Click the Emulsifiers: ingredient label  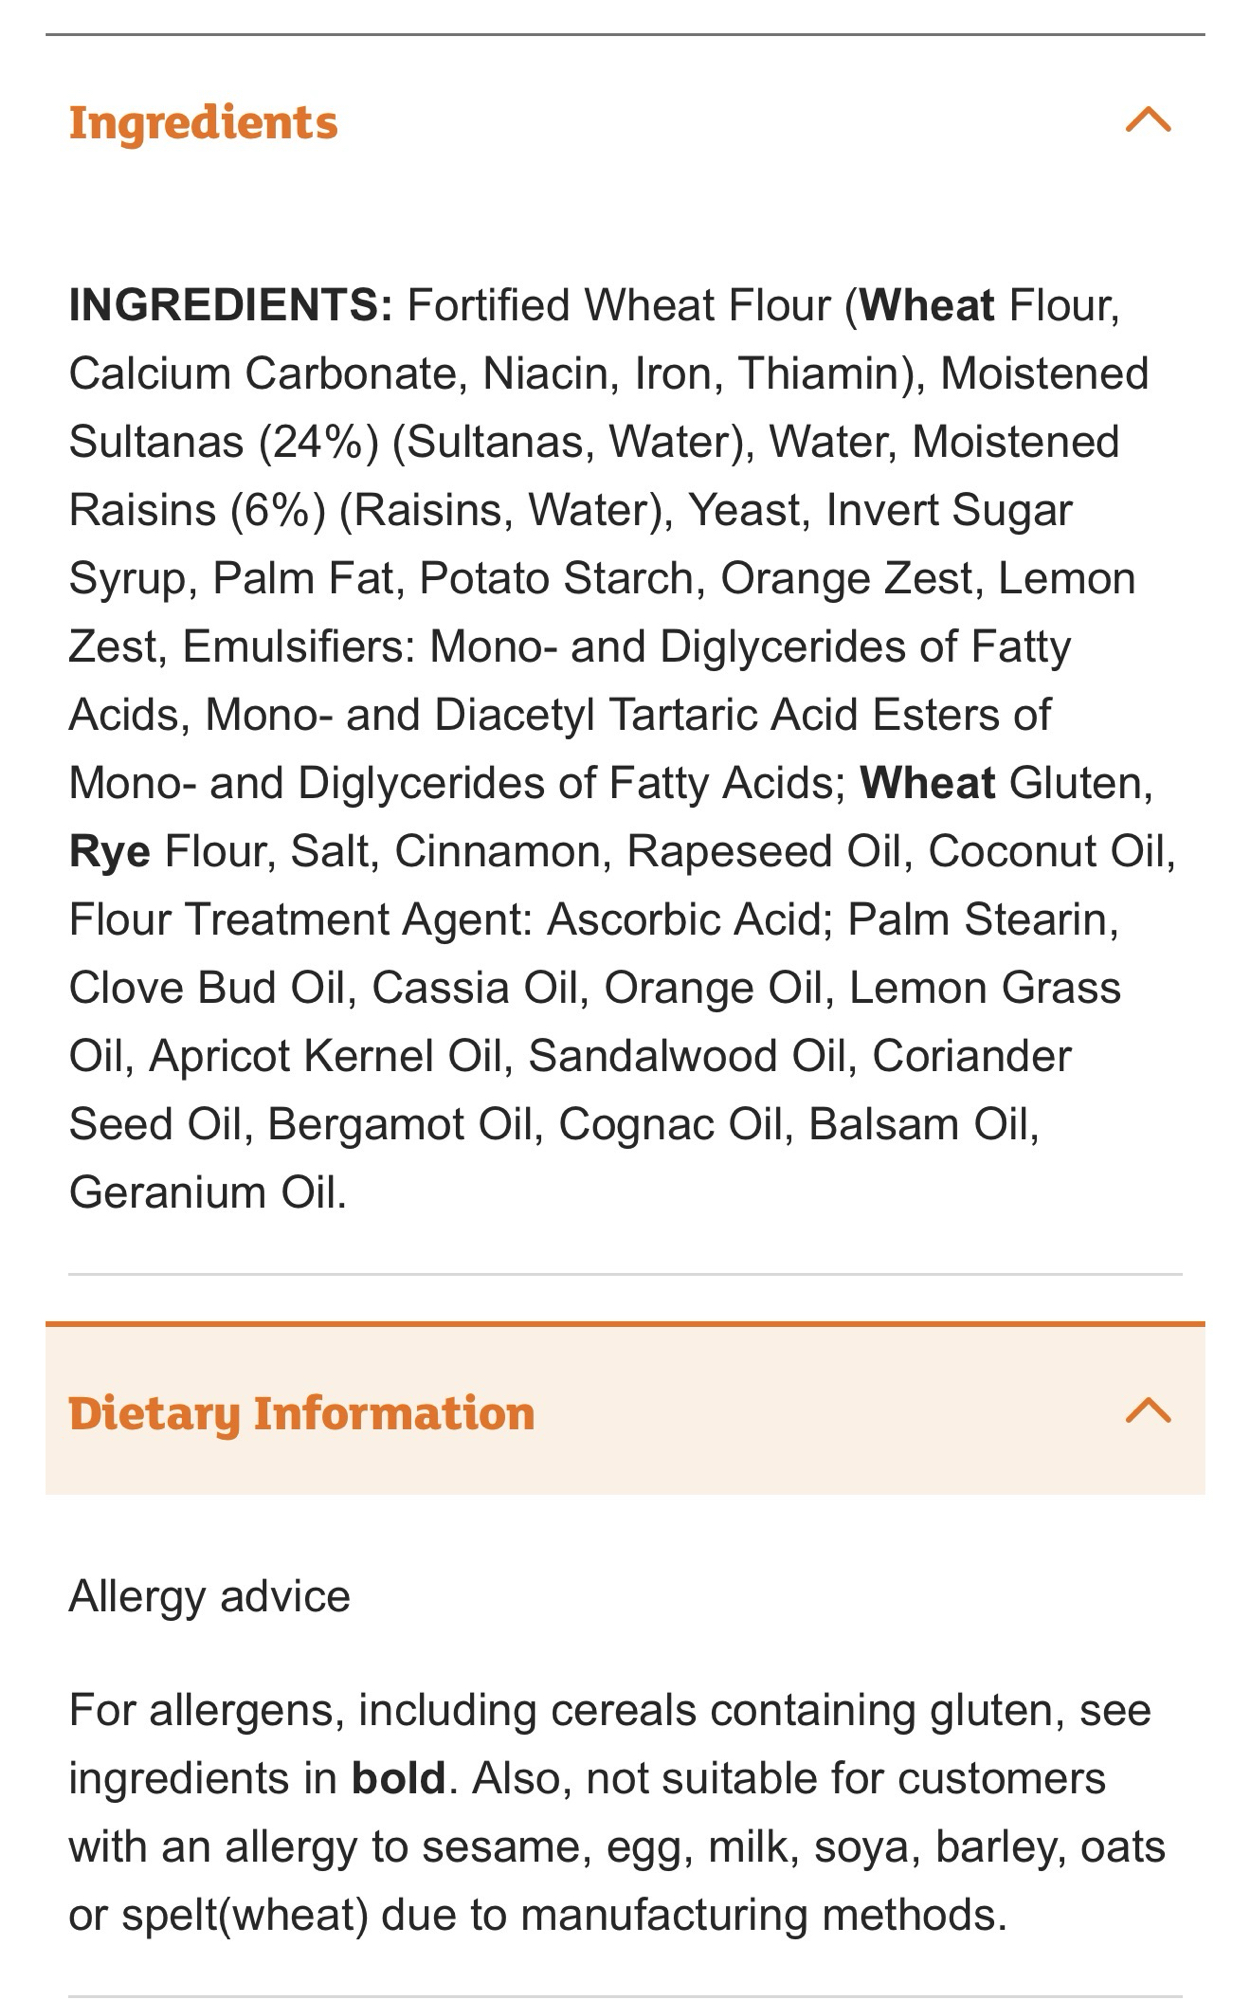click(x=298, y=647)
